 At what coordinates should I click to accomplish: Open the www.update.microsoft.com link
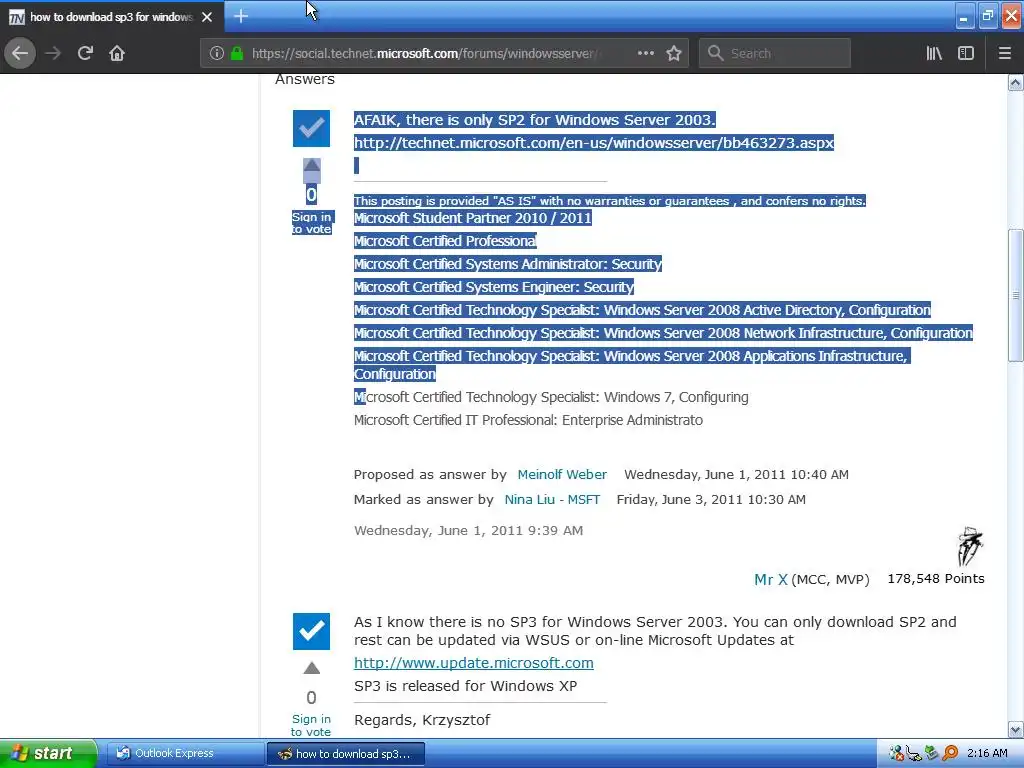[473, 663]
